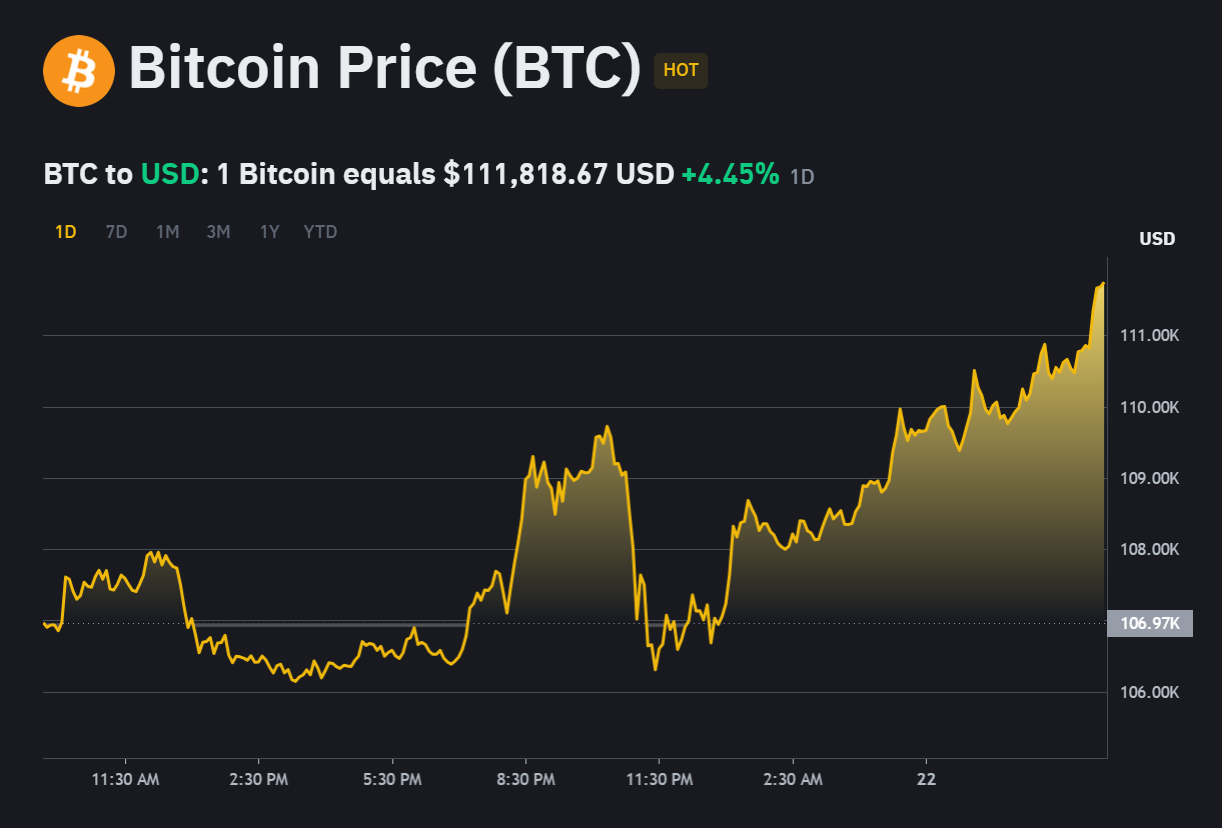Click the 8:30 PM time axis label
1222x828 pixels.
click(x=526, y=779)
